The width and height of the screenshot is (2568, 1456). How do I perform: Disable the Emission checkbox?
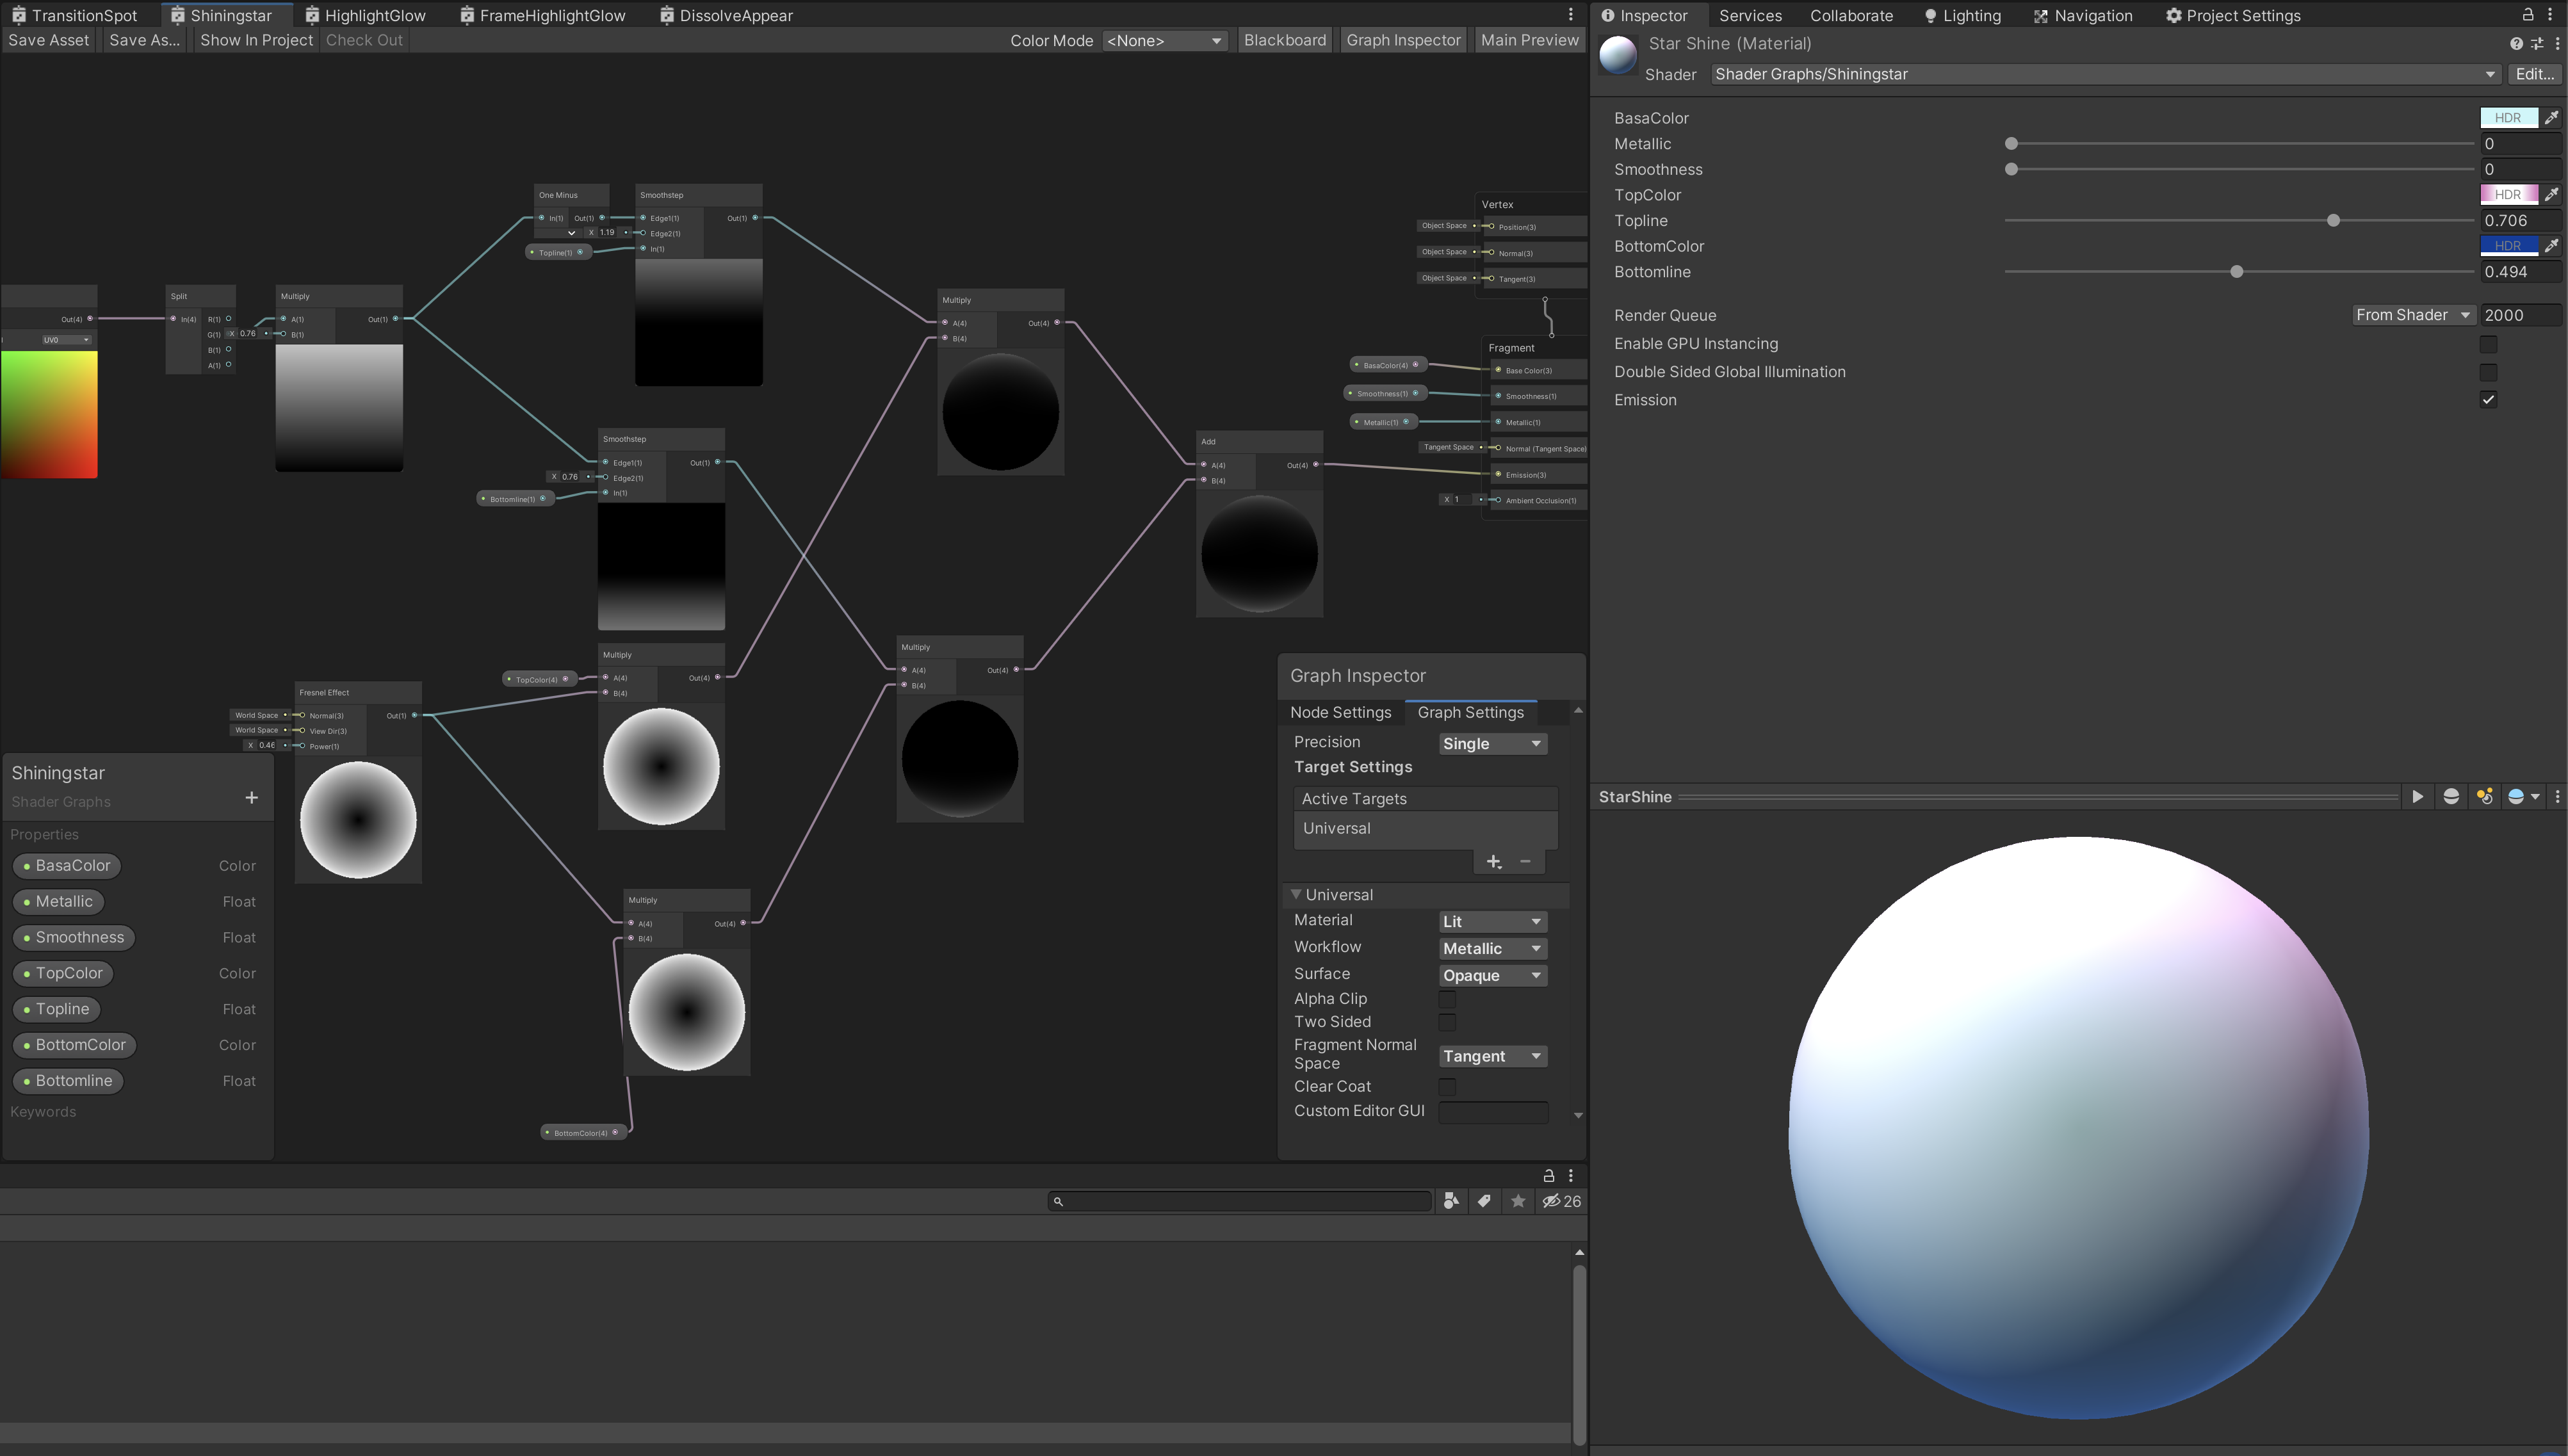2488,400
